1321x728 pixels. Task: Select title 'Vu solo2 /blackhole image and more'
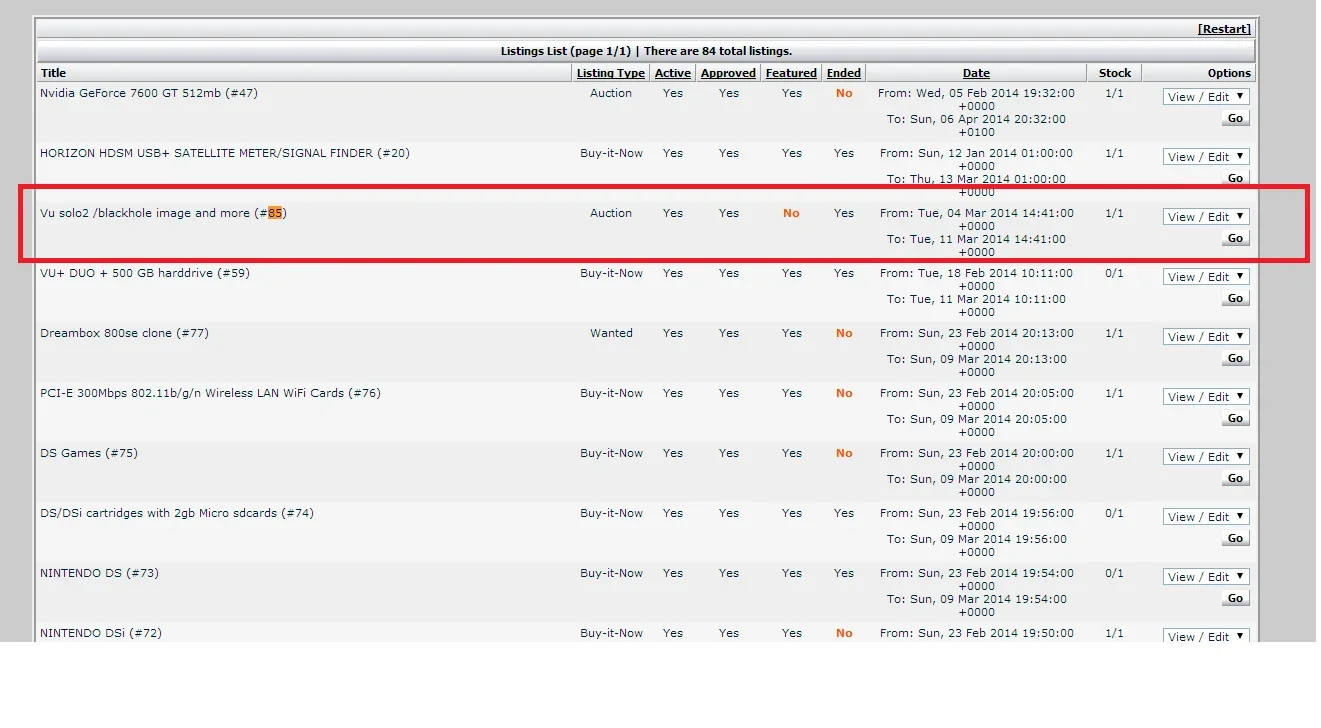[x=145, y=213]
